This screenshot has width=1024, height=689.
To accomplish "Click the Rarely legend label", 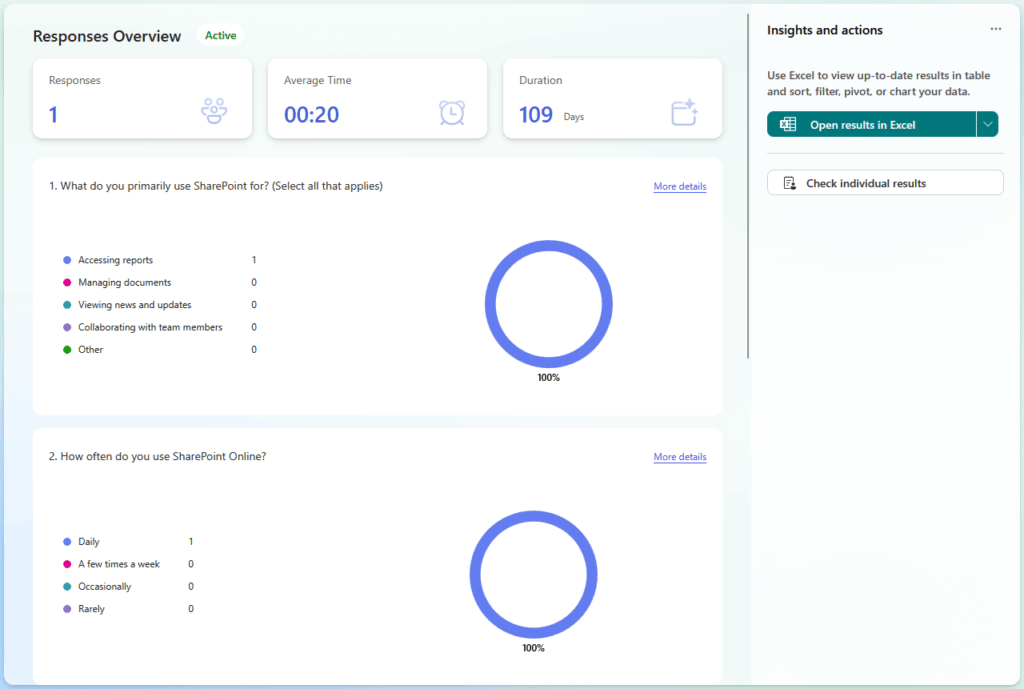I will click(91, 609).
